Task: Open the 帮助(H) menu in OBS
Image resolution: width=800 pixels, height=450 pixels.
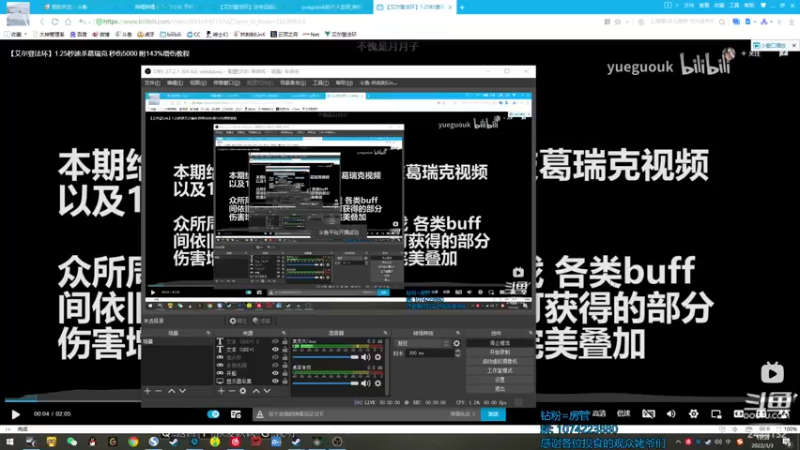Action: [344, 83]
